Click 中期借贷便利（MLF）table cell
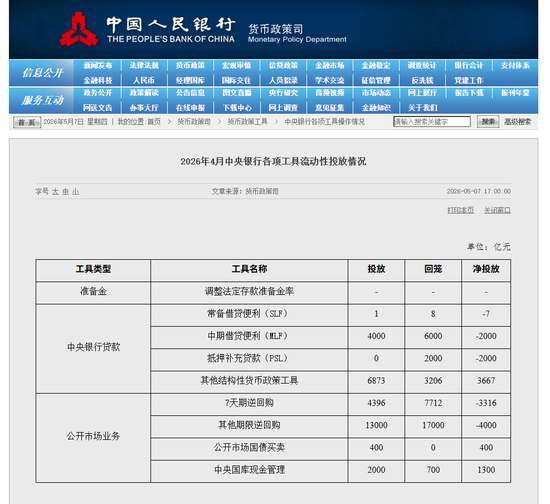Screen dimensions: 550x504 pos(249,336)
